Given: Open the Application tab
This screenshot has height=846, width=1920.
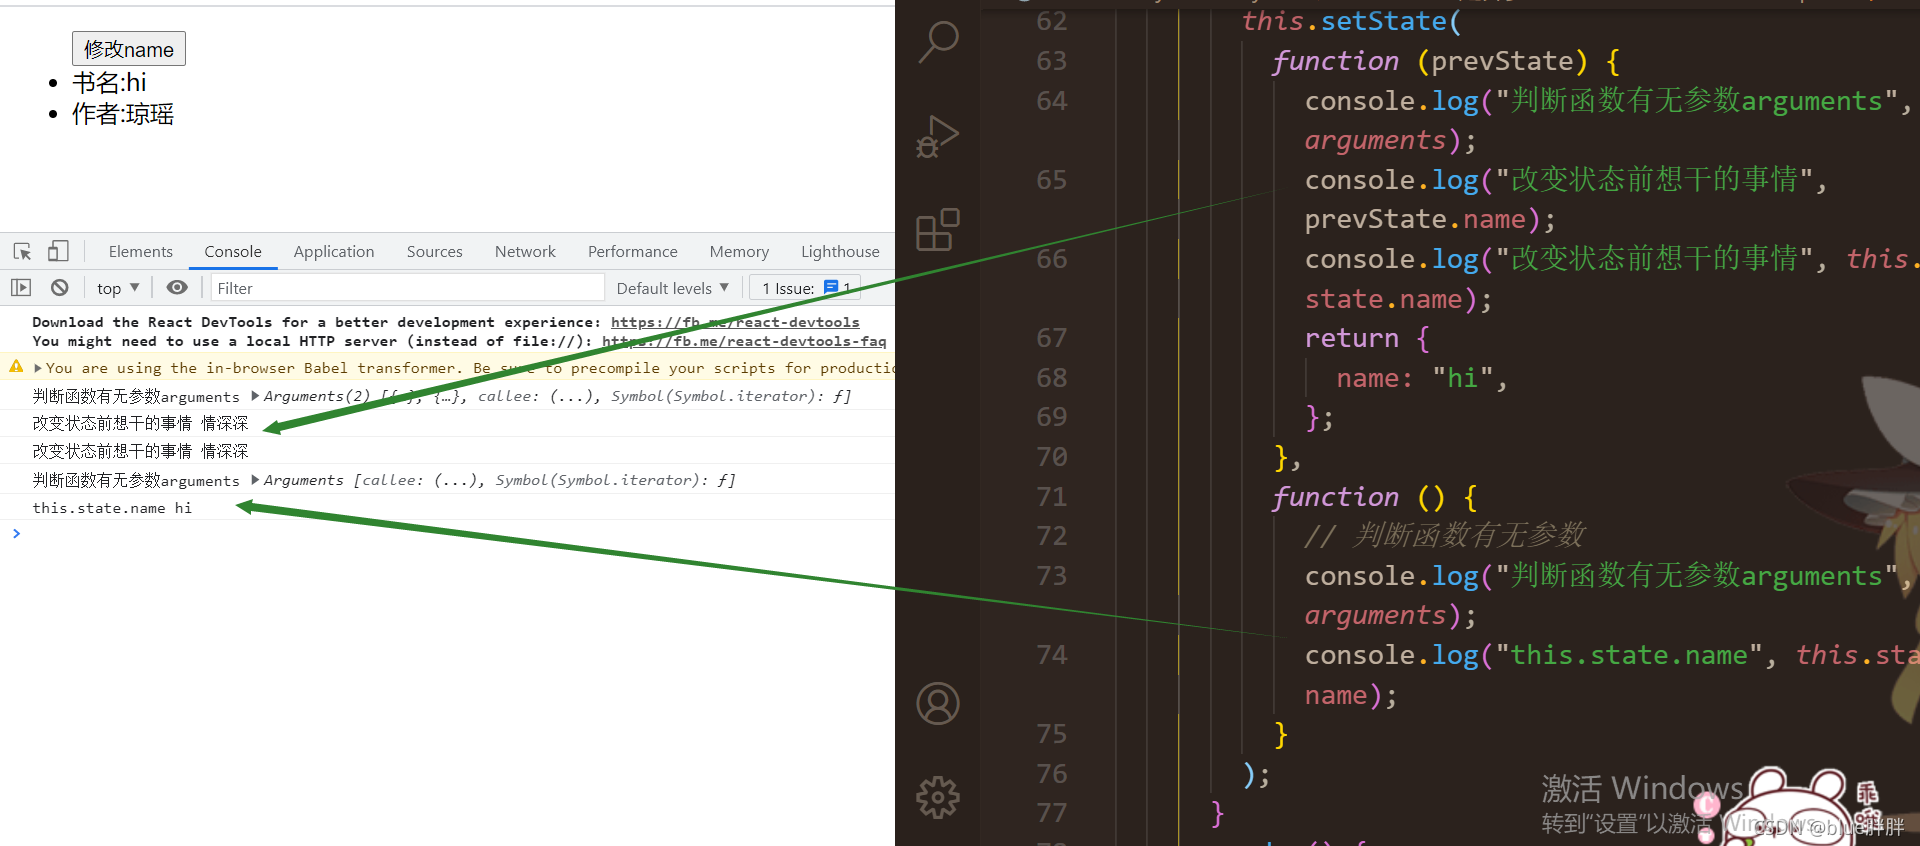Looking at the screenshot, I should [334, 252].
